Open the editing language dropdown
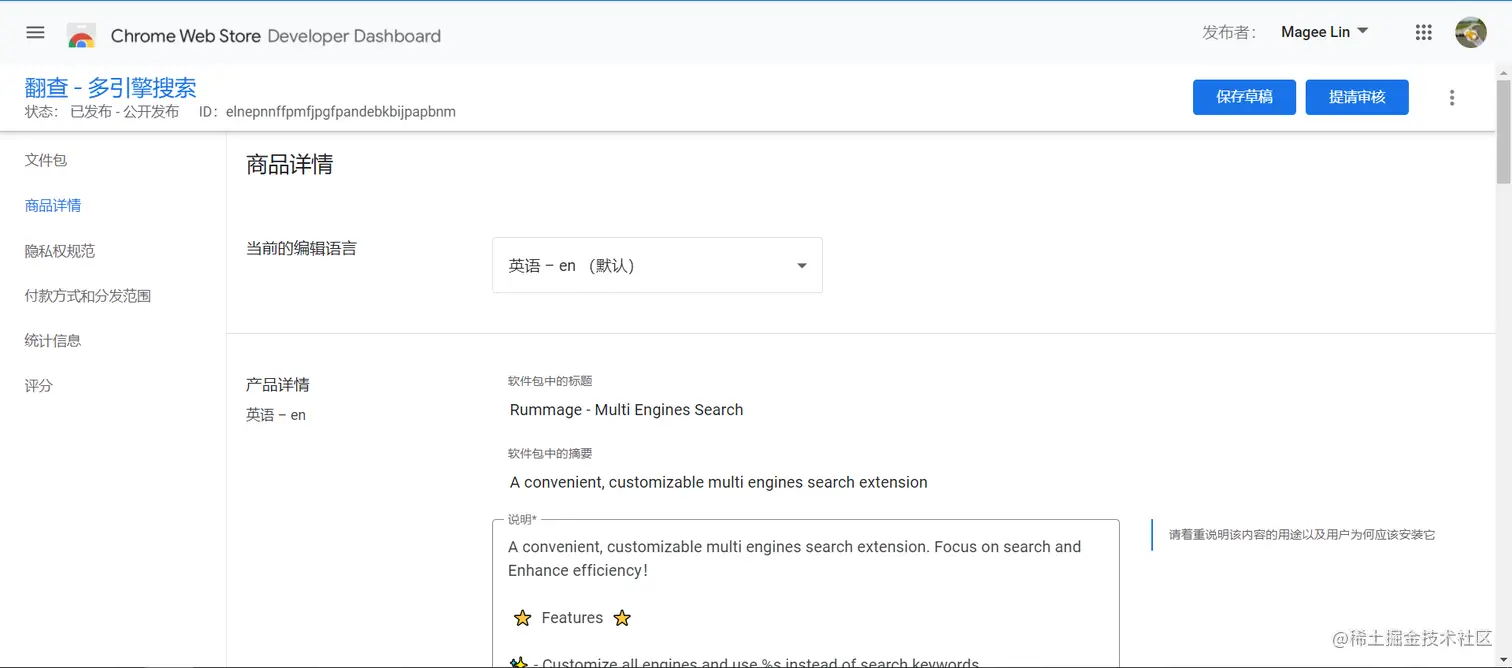 click(657, 265)
